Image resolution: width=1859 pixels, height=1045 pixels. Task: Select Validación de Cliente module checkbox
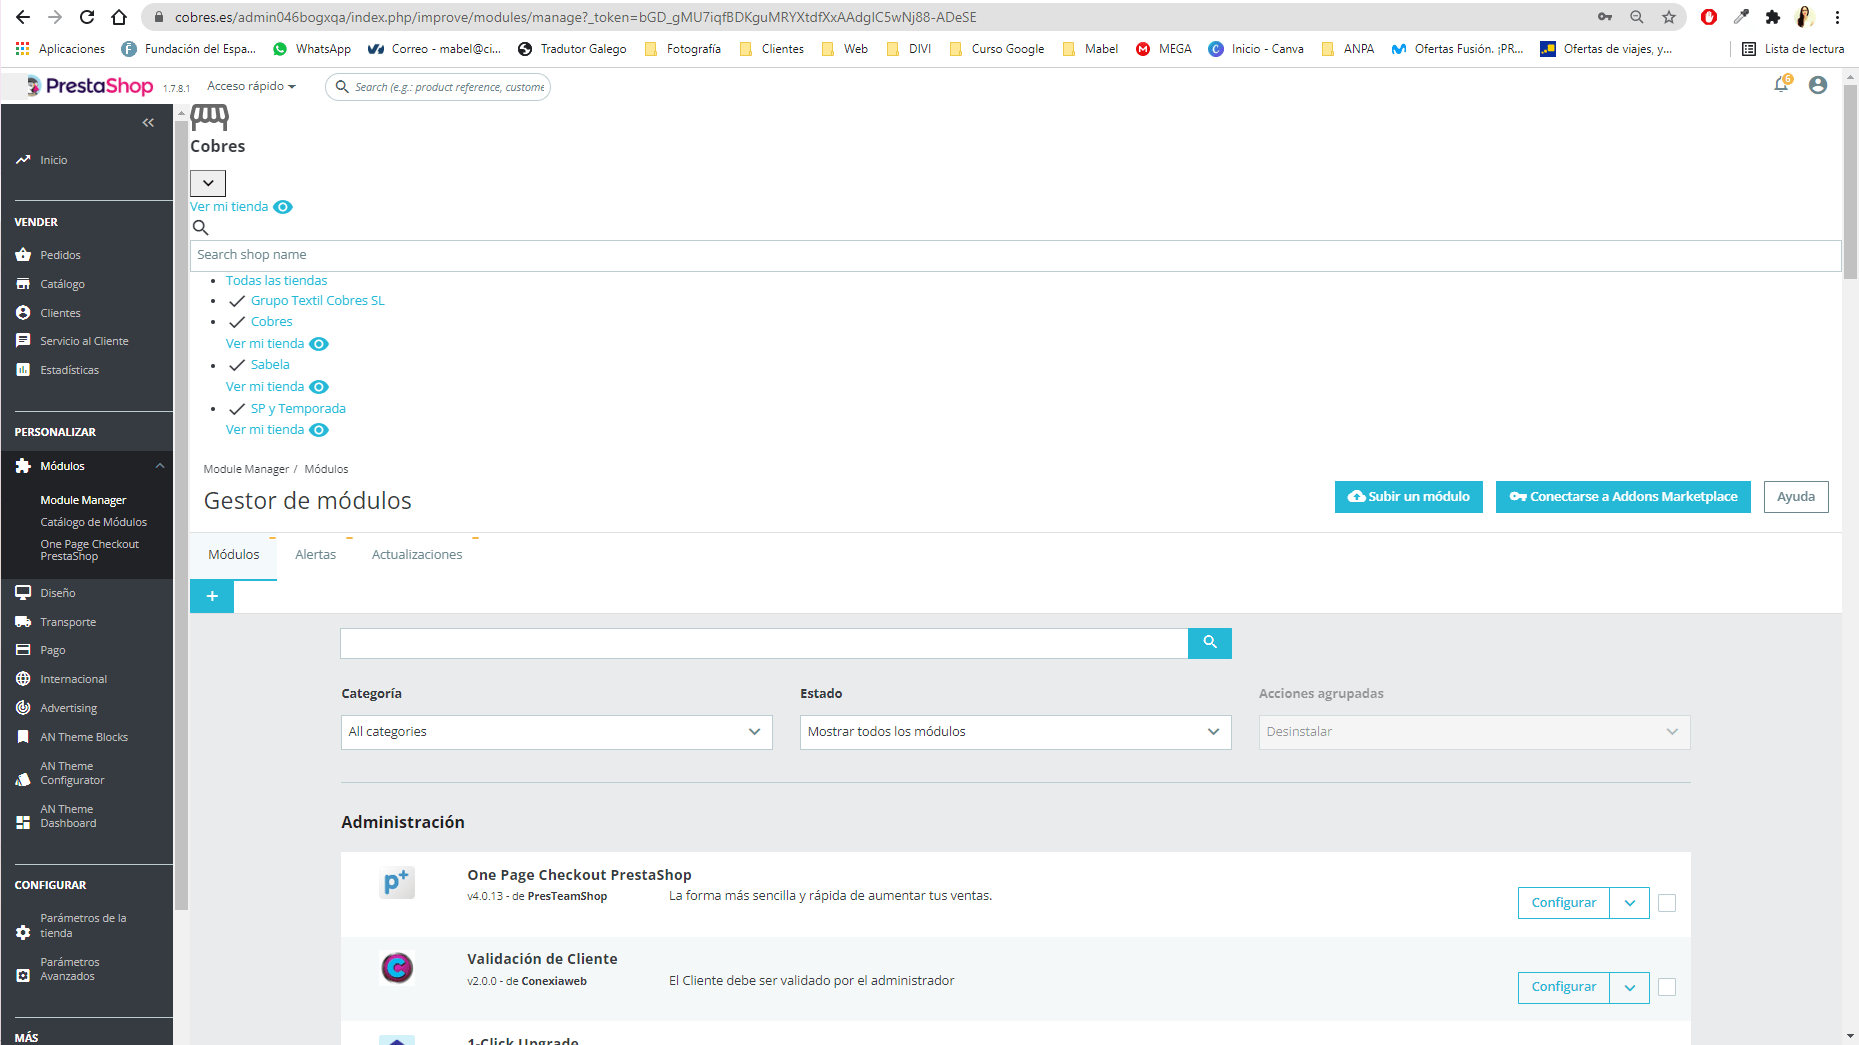pos(1667,987)
